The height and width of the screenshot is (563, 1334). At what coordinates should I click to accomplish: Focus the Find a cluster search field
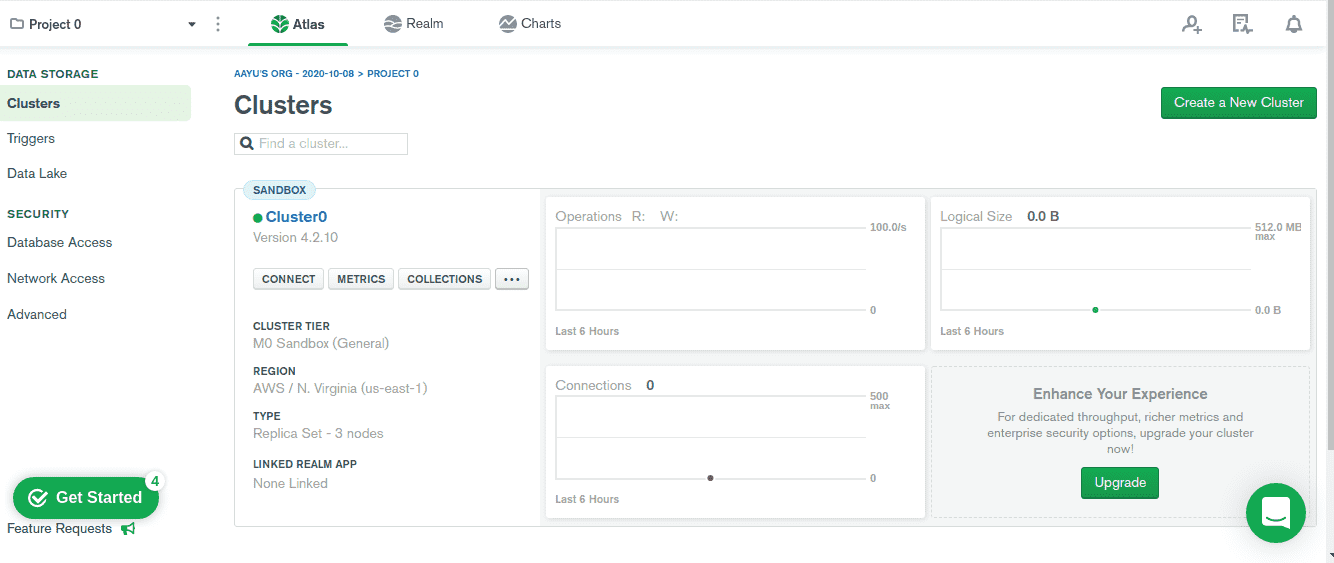point(321,144)
